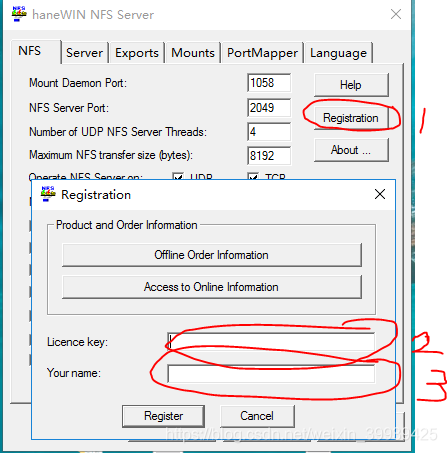Click the haneWIN NFS Server title icon

19,14
